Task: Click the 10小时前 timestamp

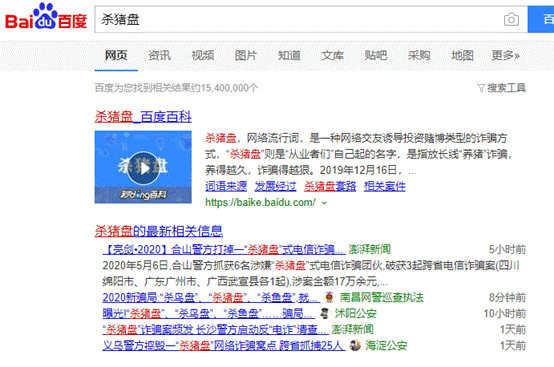Action: coord(505,313)
